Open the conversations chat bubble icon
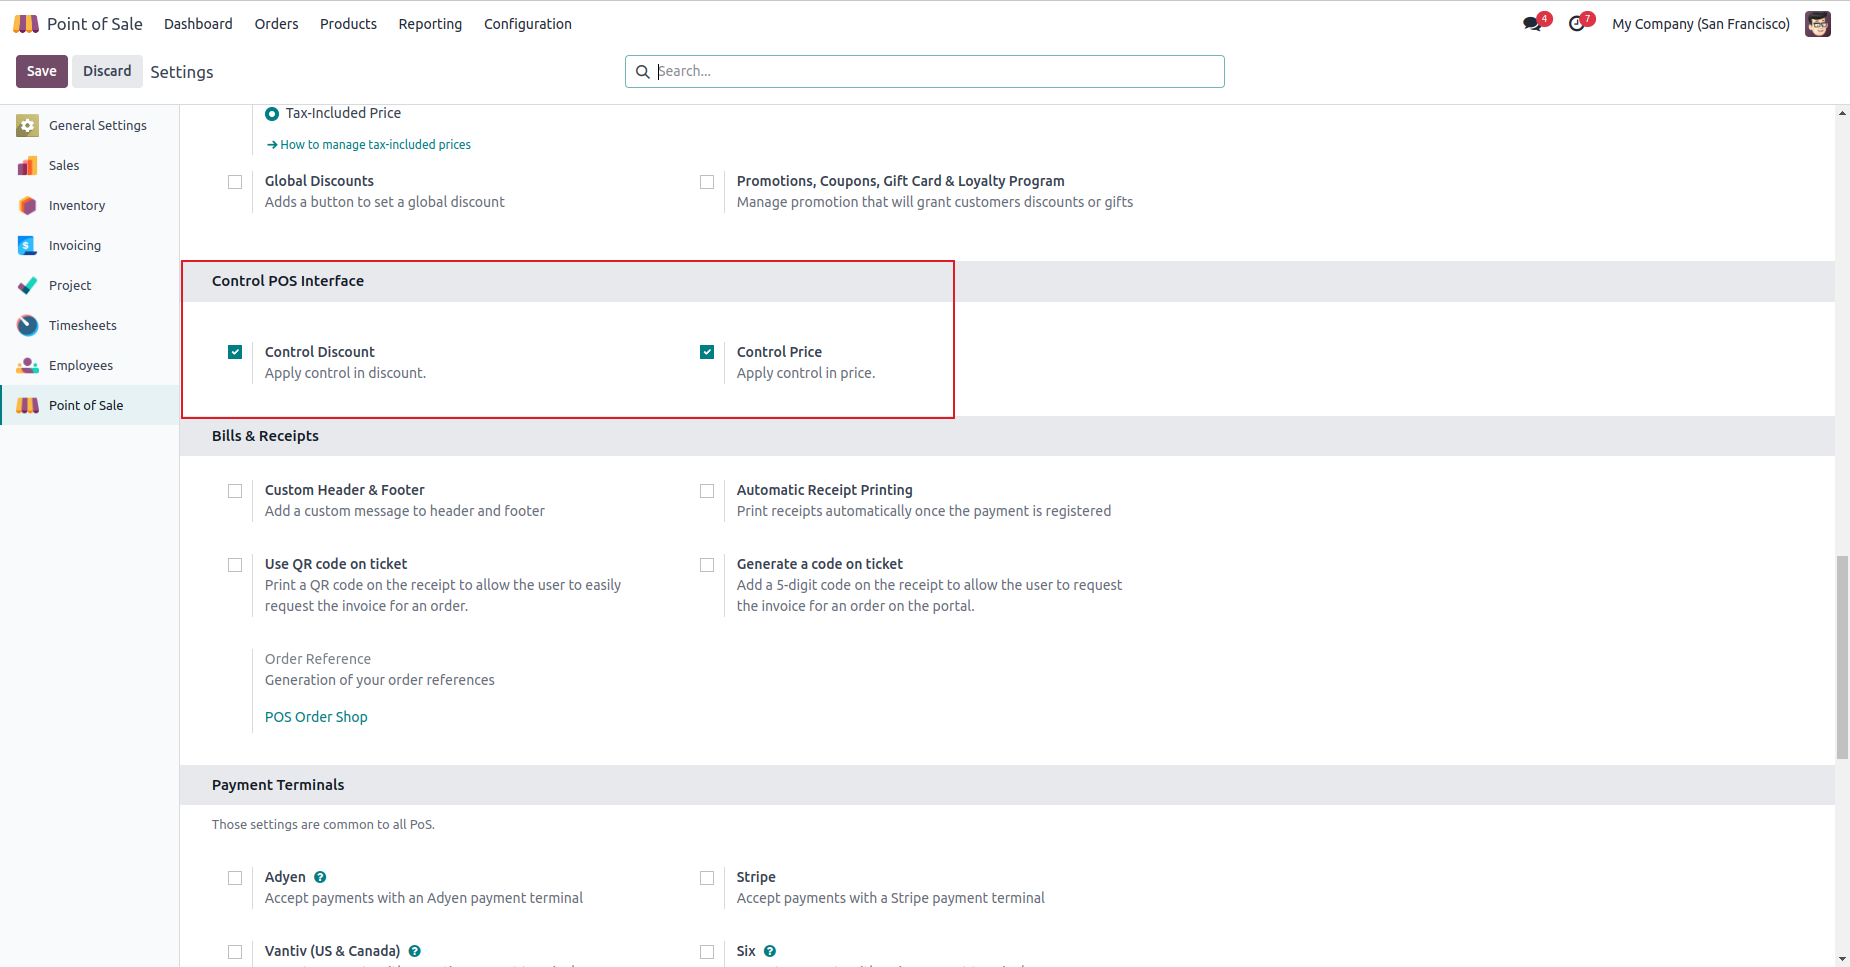This screenshot has height=967, width=1850. [1532, 24]
